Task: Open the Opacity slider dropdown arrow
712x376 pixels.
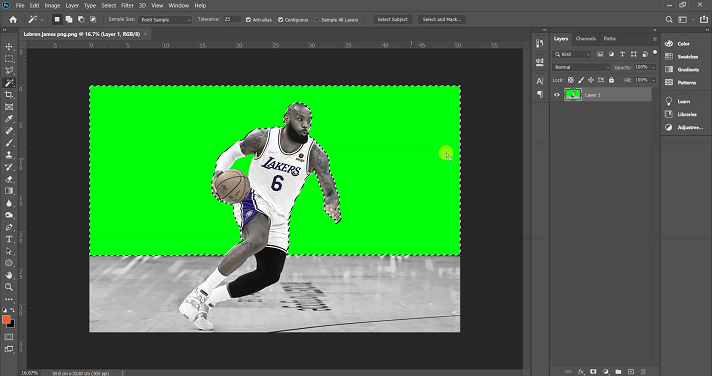Action: [x=653, y=67]
